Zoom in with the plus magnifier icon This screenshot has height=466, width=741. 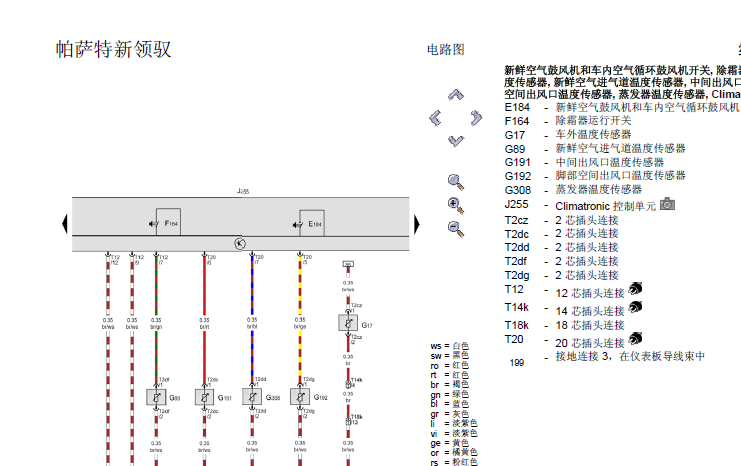[x=456, y=206]
